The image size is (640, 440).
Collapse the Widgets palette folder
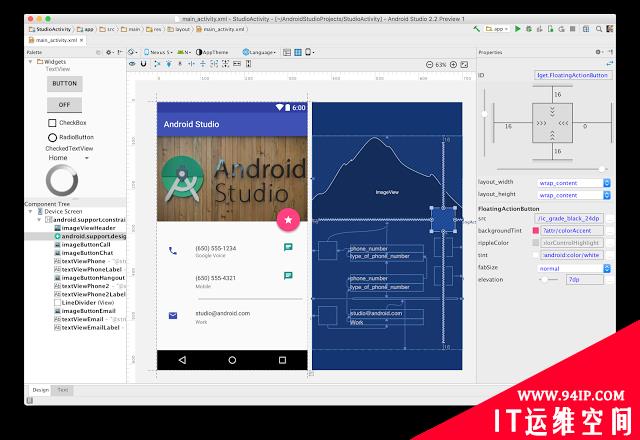pos(30,62)
